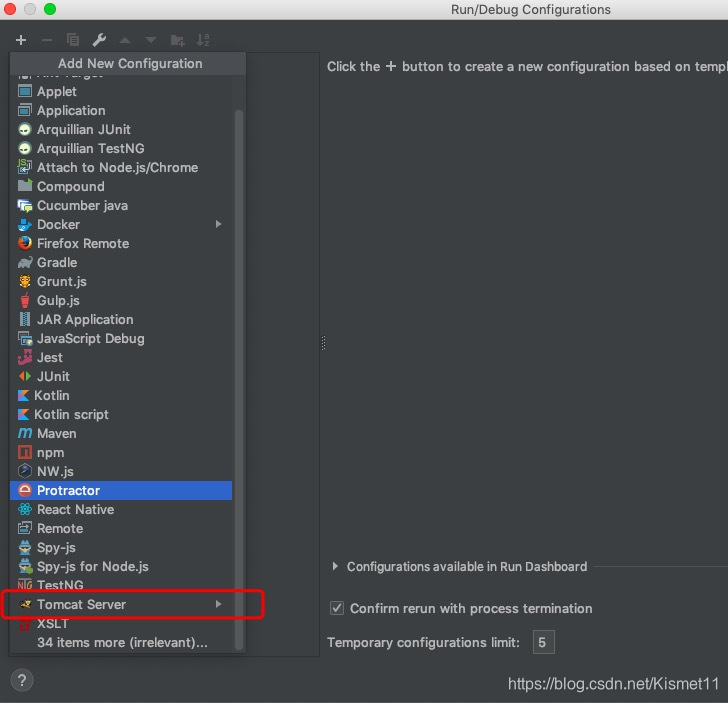Click the Docker whale icon
728x703 pixels.
coord(25,225)
